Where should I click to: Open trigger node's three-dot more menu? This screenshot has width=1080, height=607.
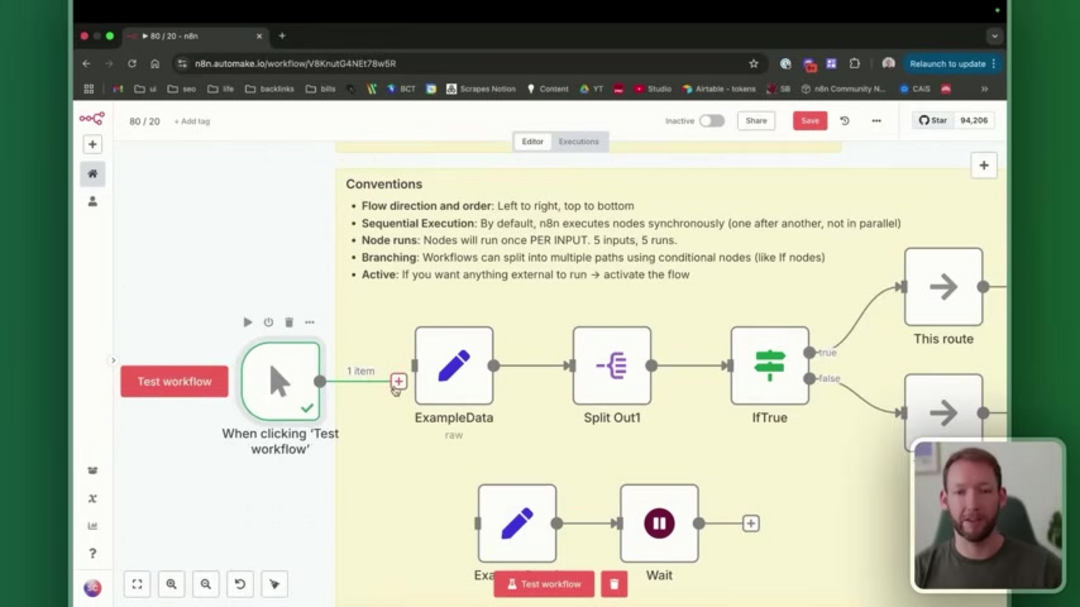[309, 322]
